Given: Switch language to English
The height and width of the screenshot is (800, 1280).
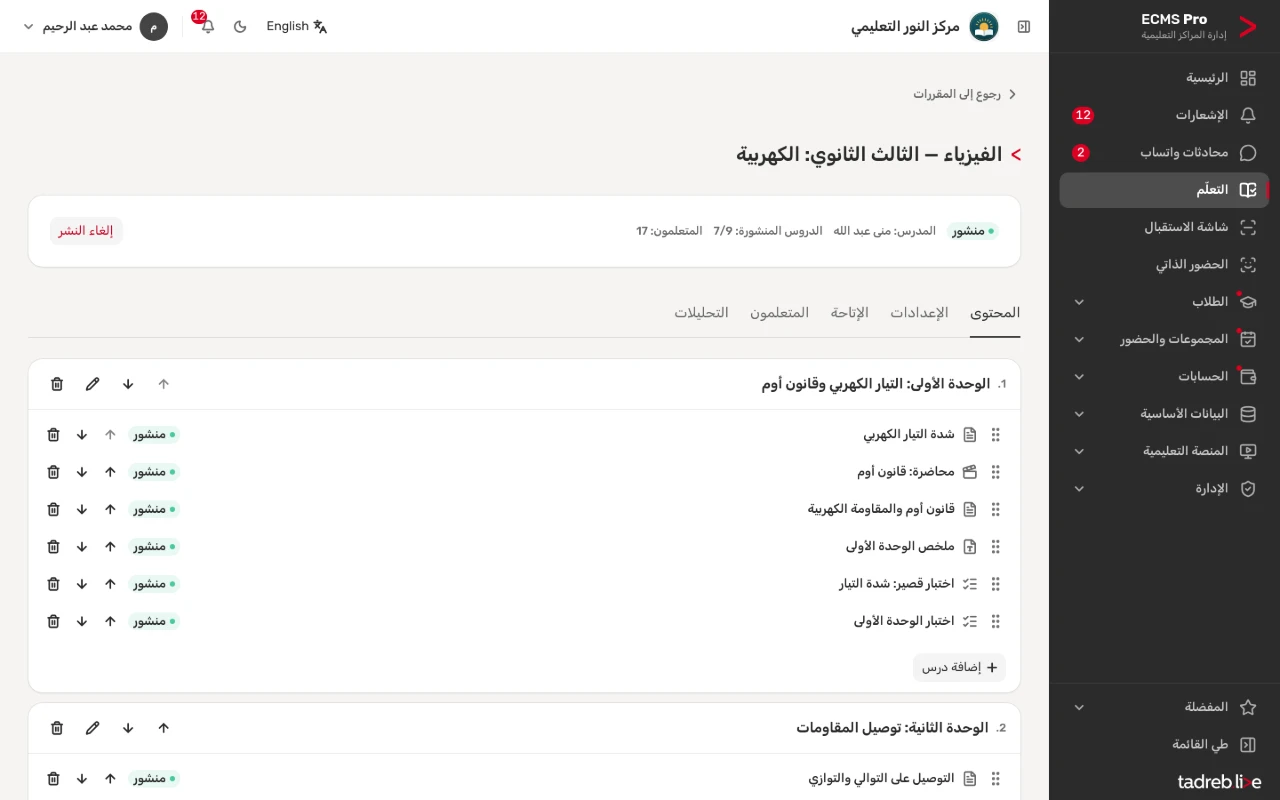Looking at the screenshot, I should (297, 26).
